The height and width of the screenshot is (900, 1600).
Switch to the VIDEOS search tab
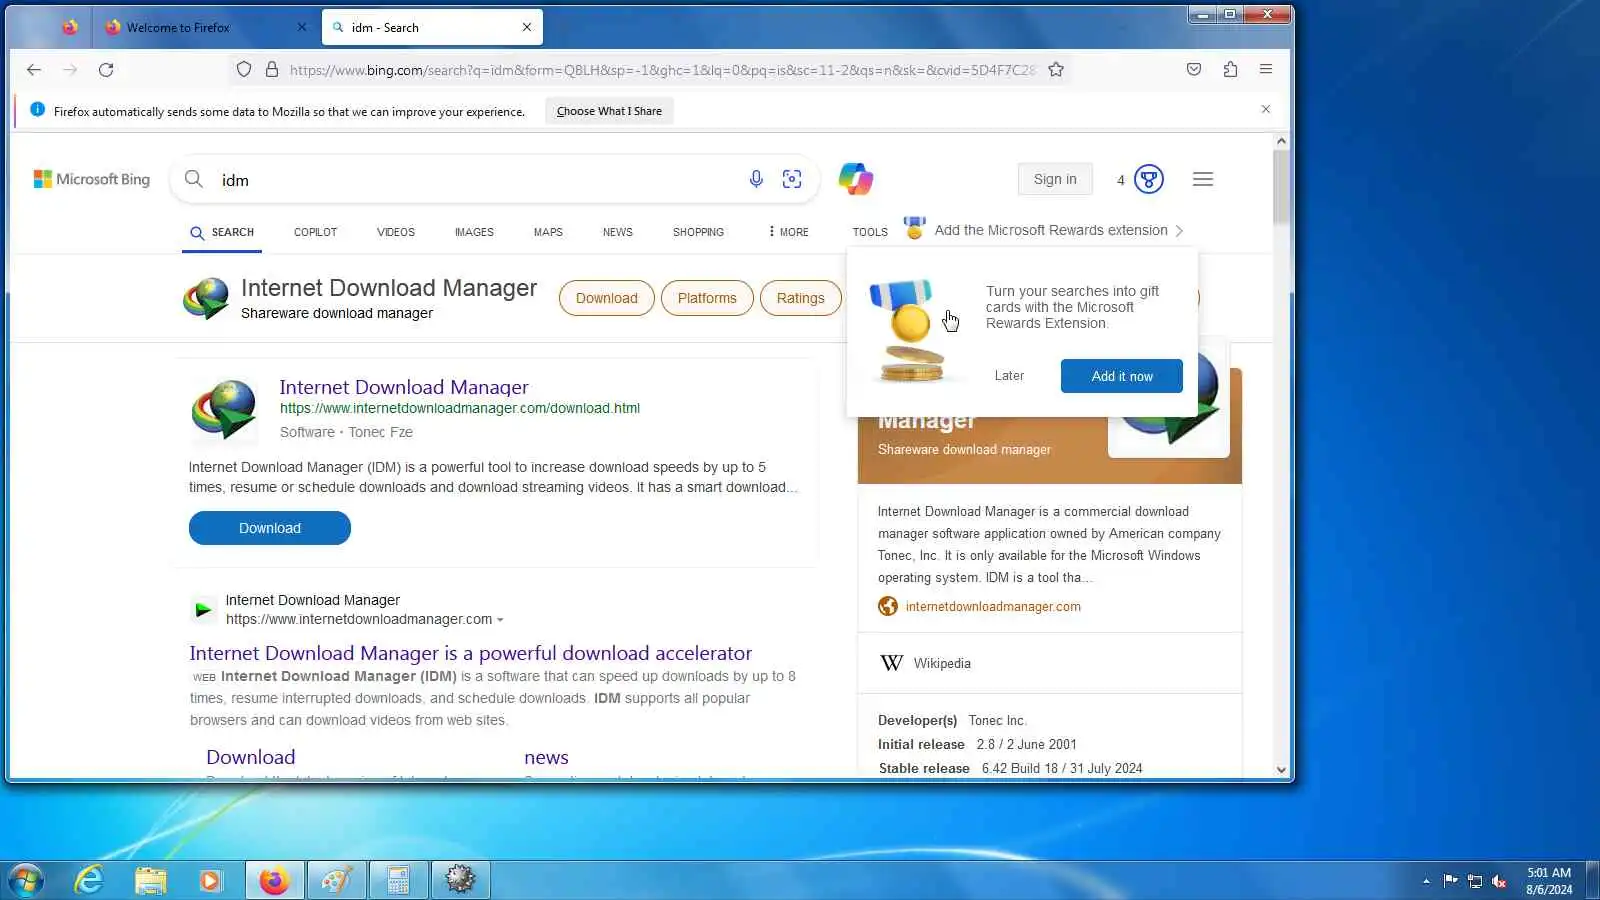tap(396, 232)
